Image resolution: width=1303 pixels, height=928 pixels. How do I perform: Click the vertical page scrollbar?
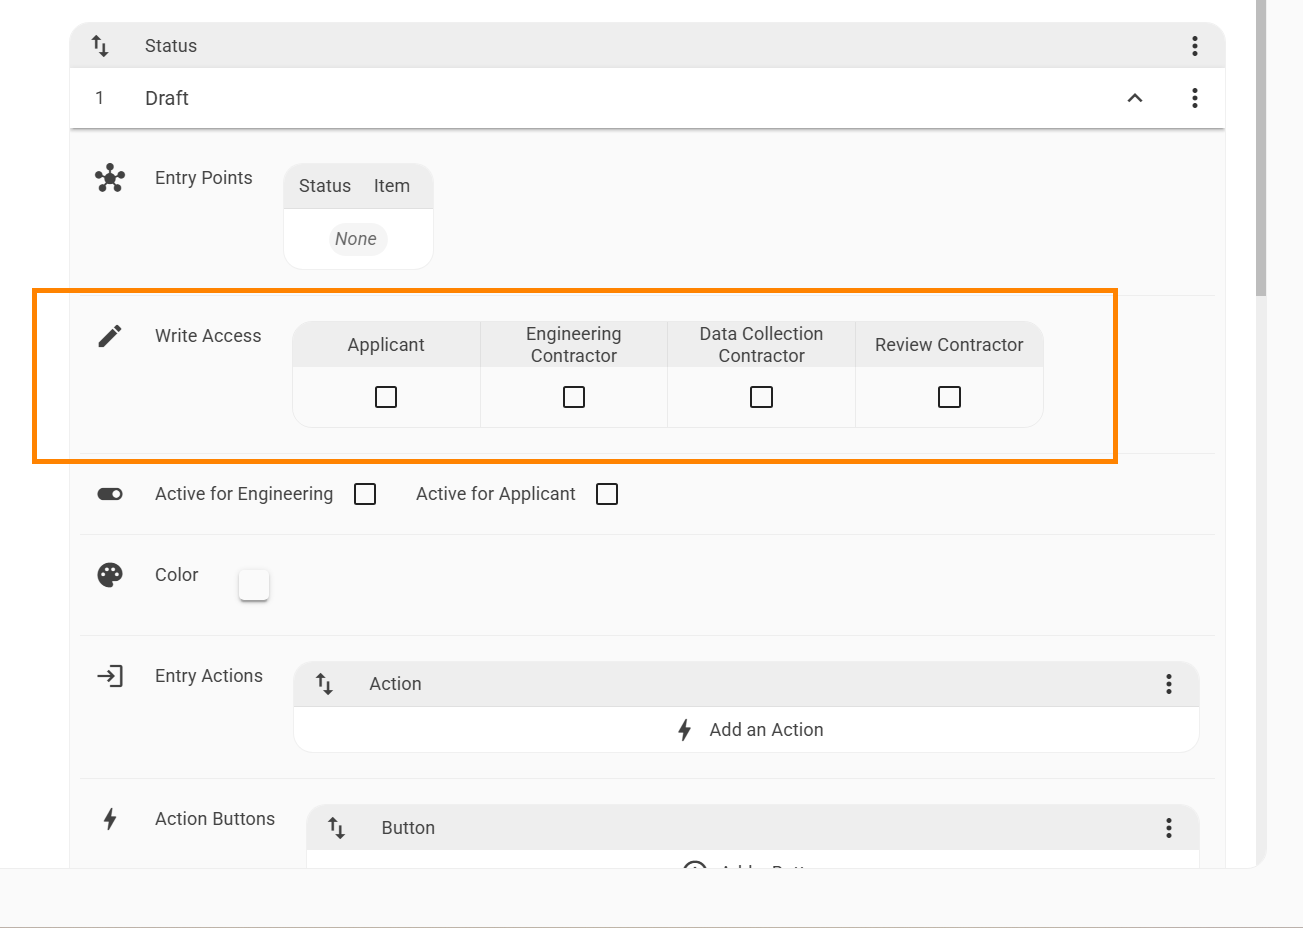point(1261,150)
